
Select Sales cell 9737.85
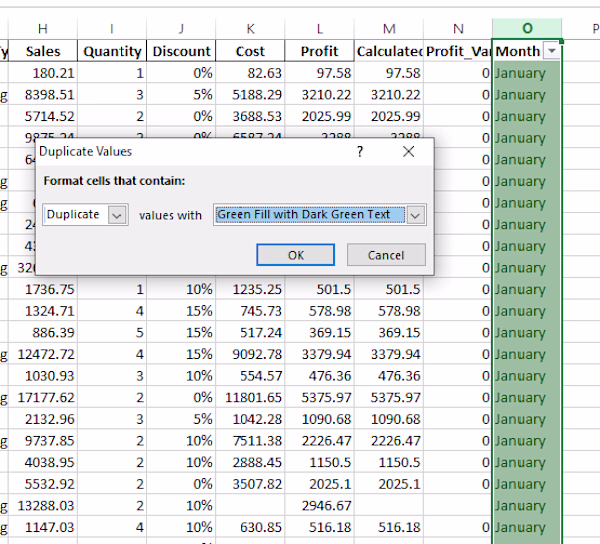coord(43,441)
